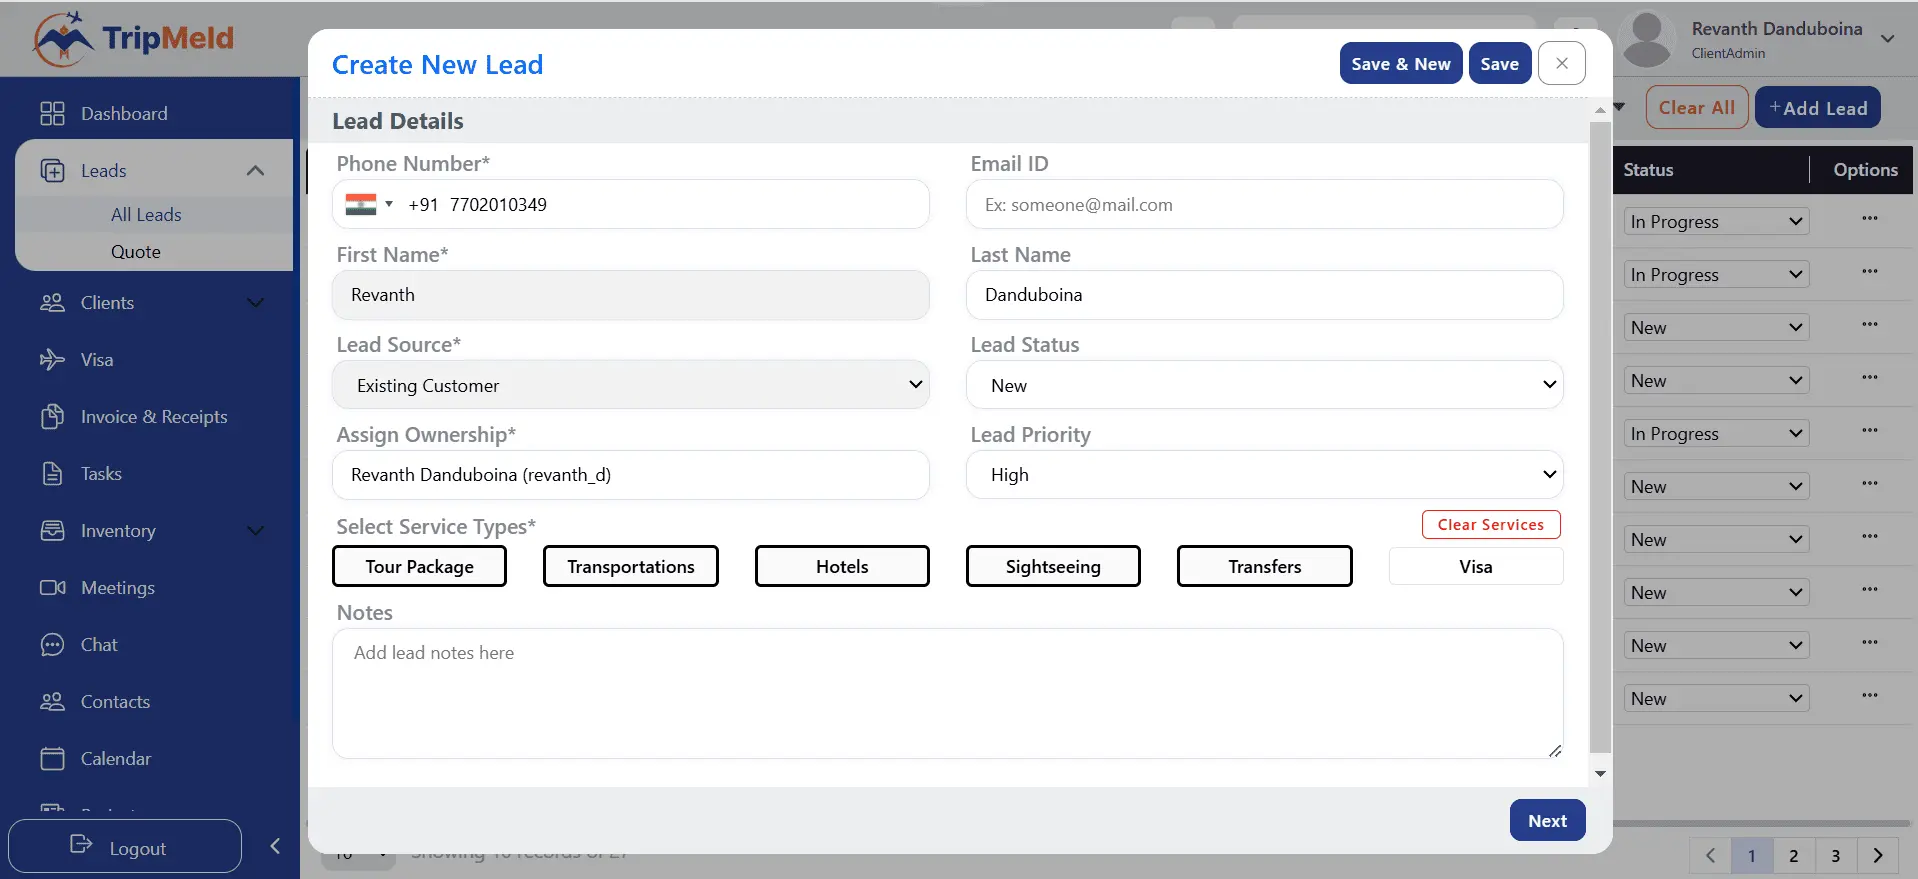Image resolution: width=1918 pixels, height=879 pixels.
Task: Click into the Email ID field
Action: coord(1264,205)
